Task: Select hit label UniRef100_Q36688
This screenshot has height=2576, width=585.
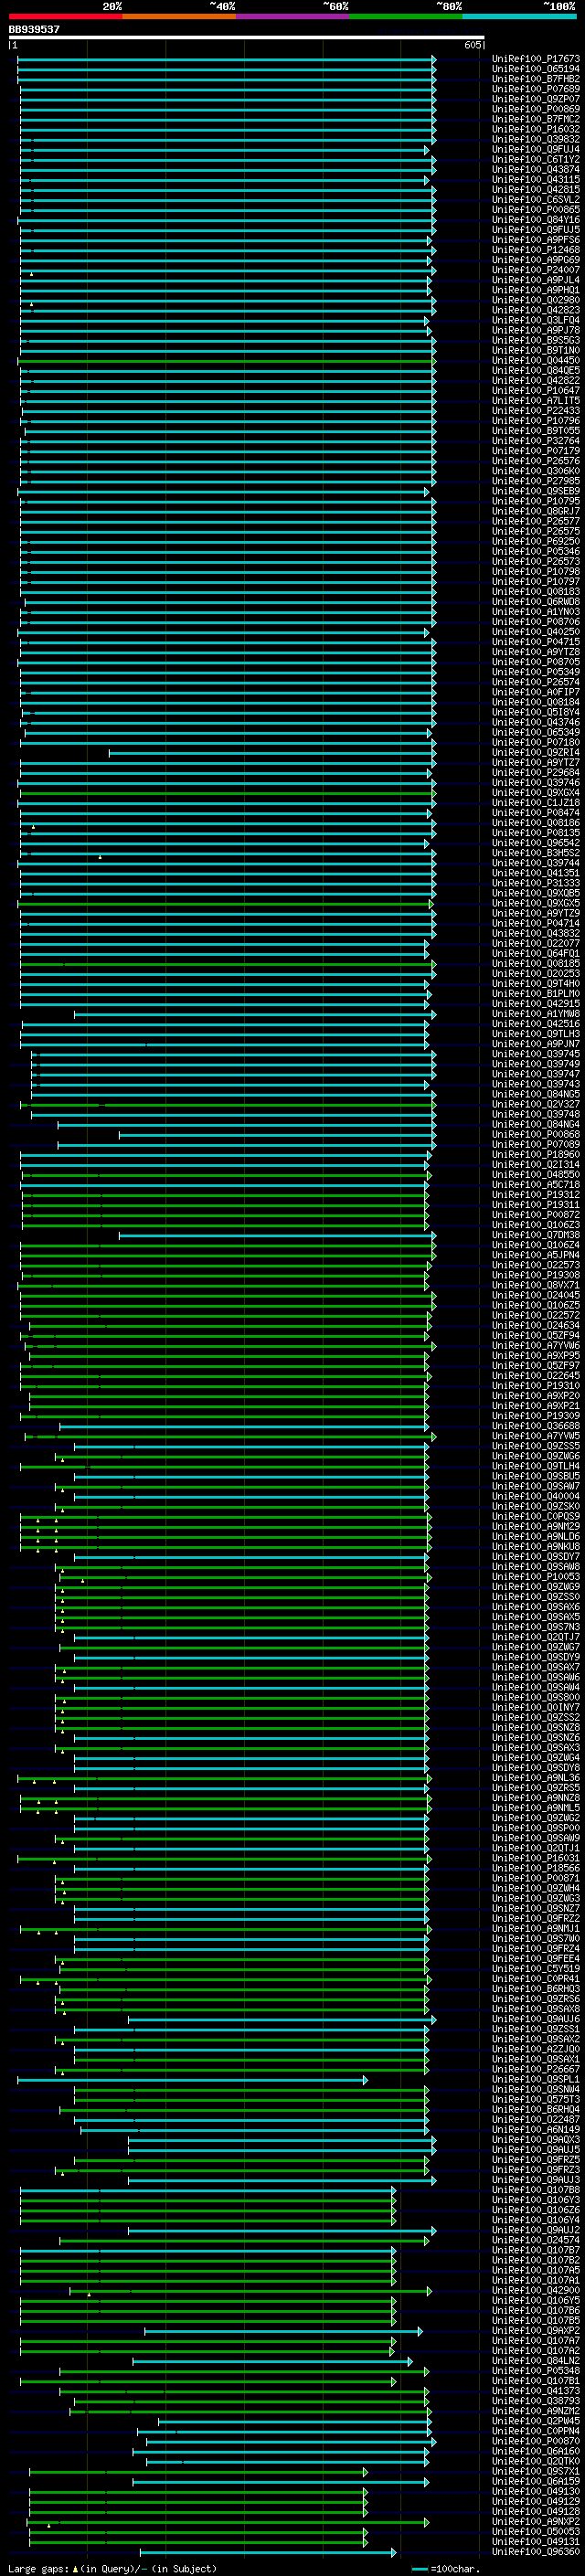Action: (536, 1426)
